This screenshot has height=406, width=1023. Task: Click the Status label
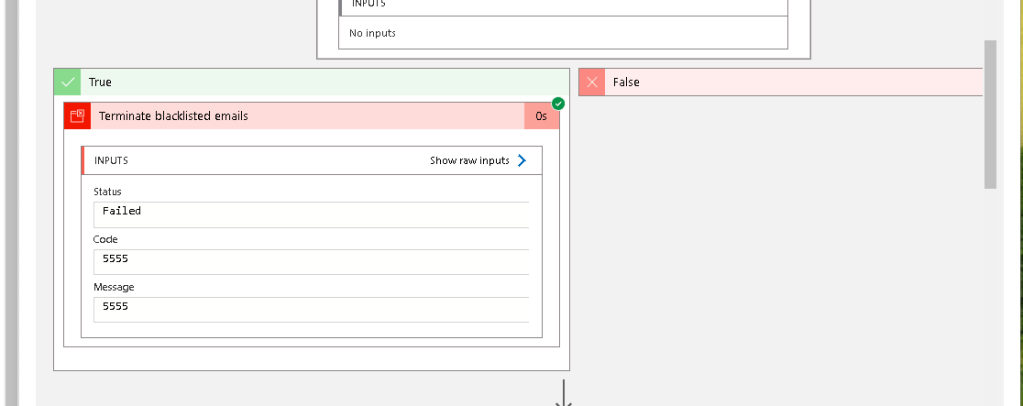click(x=107, y=192)
